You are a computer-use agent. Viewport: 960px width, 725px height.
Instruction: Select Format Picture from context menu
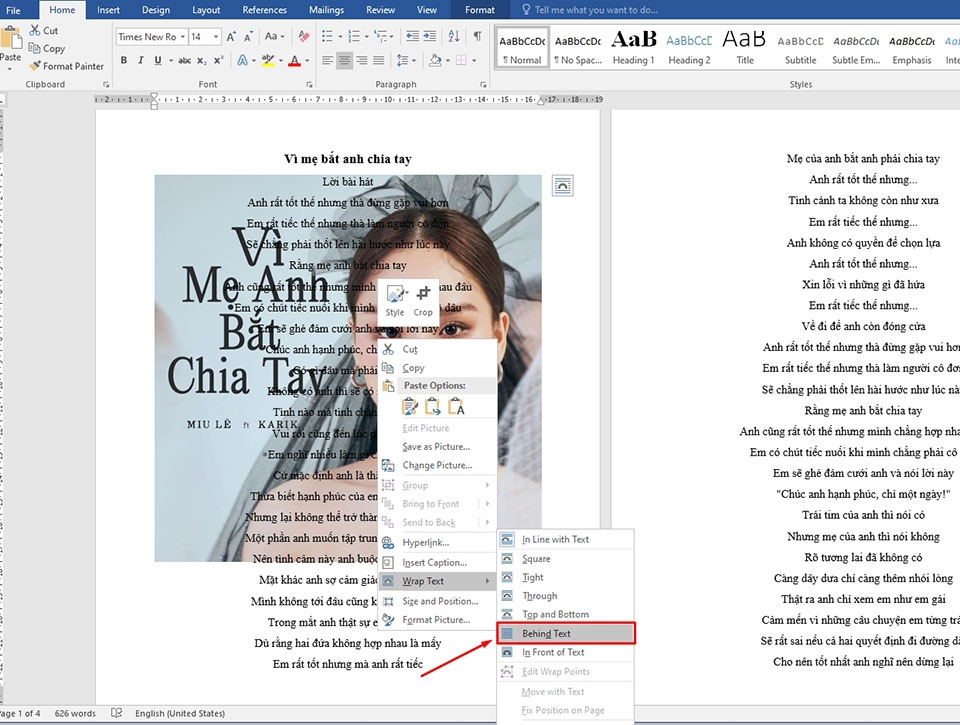click(x=437, y=620)
